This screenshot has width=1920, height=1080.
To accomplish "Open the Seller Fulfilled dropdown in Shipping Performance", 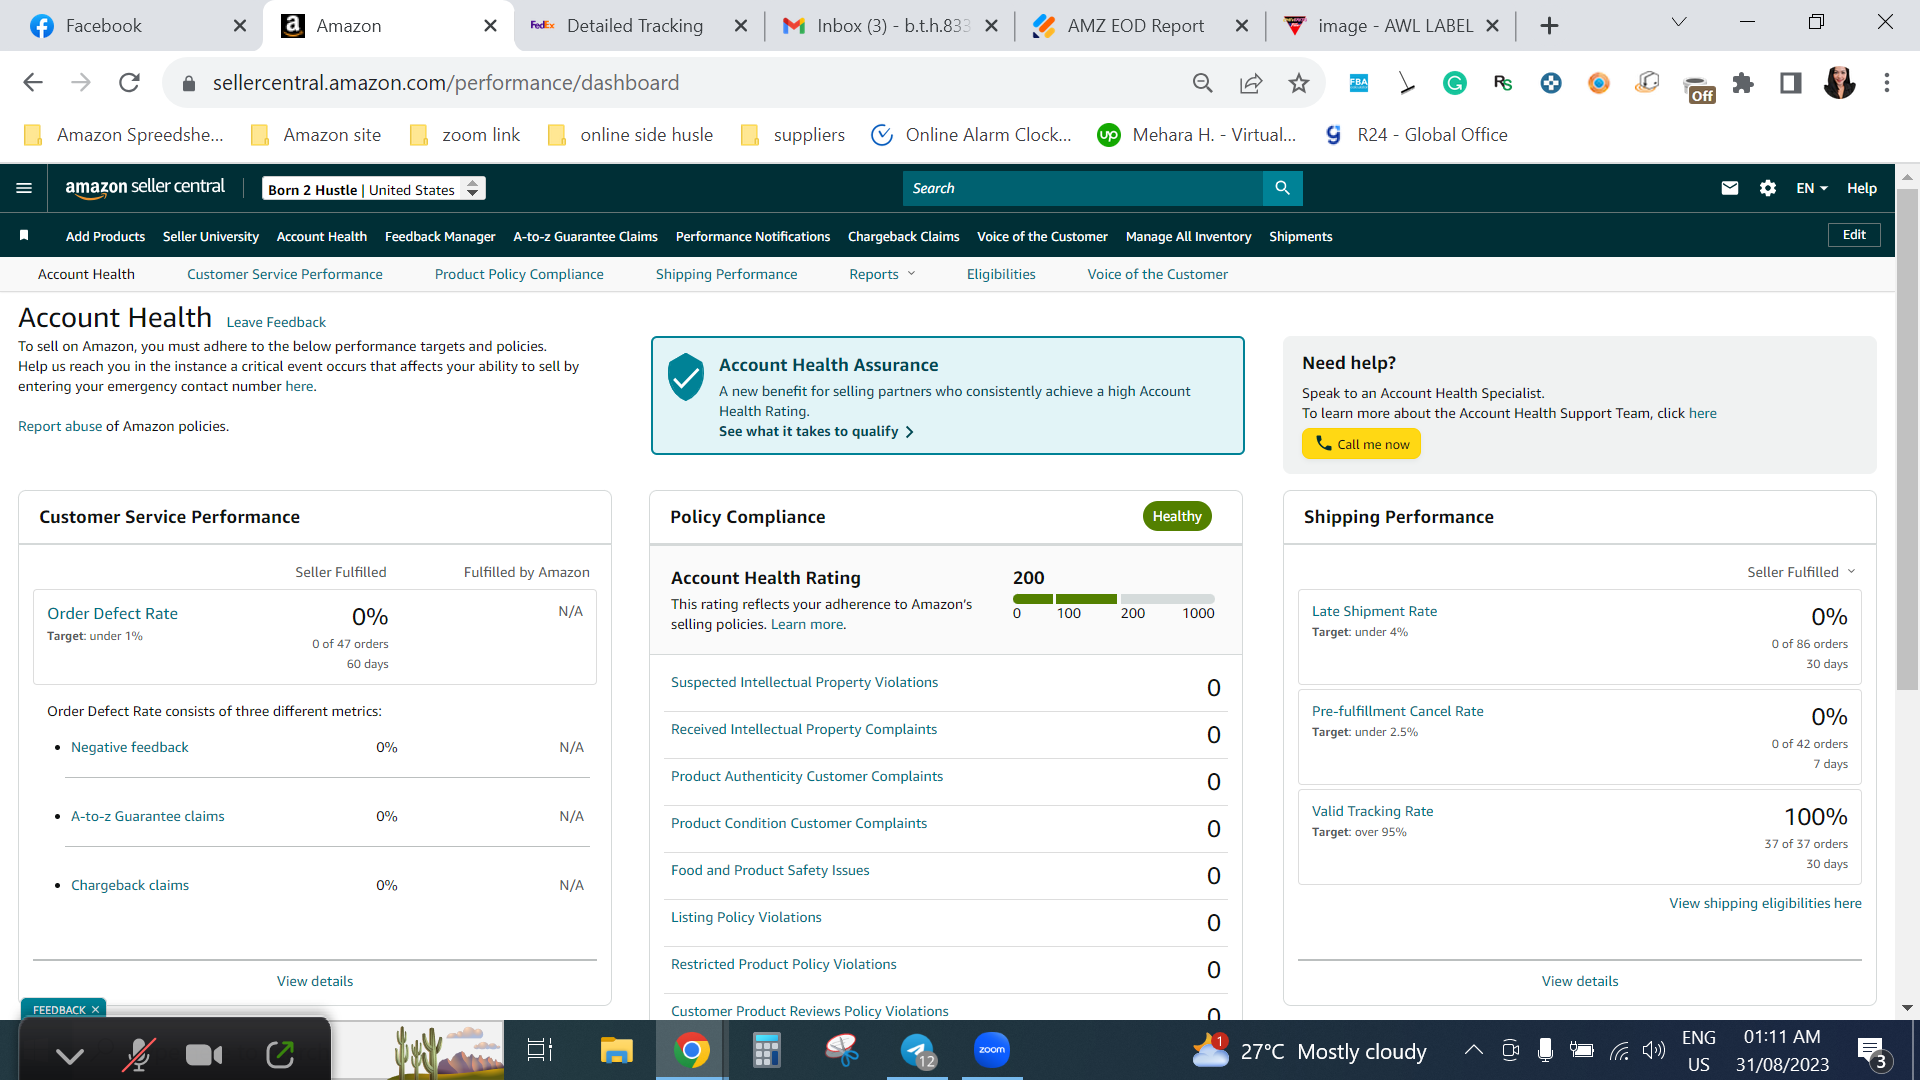I will 1801,572.
